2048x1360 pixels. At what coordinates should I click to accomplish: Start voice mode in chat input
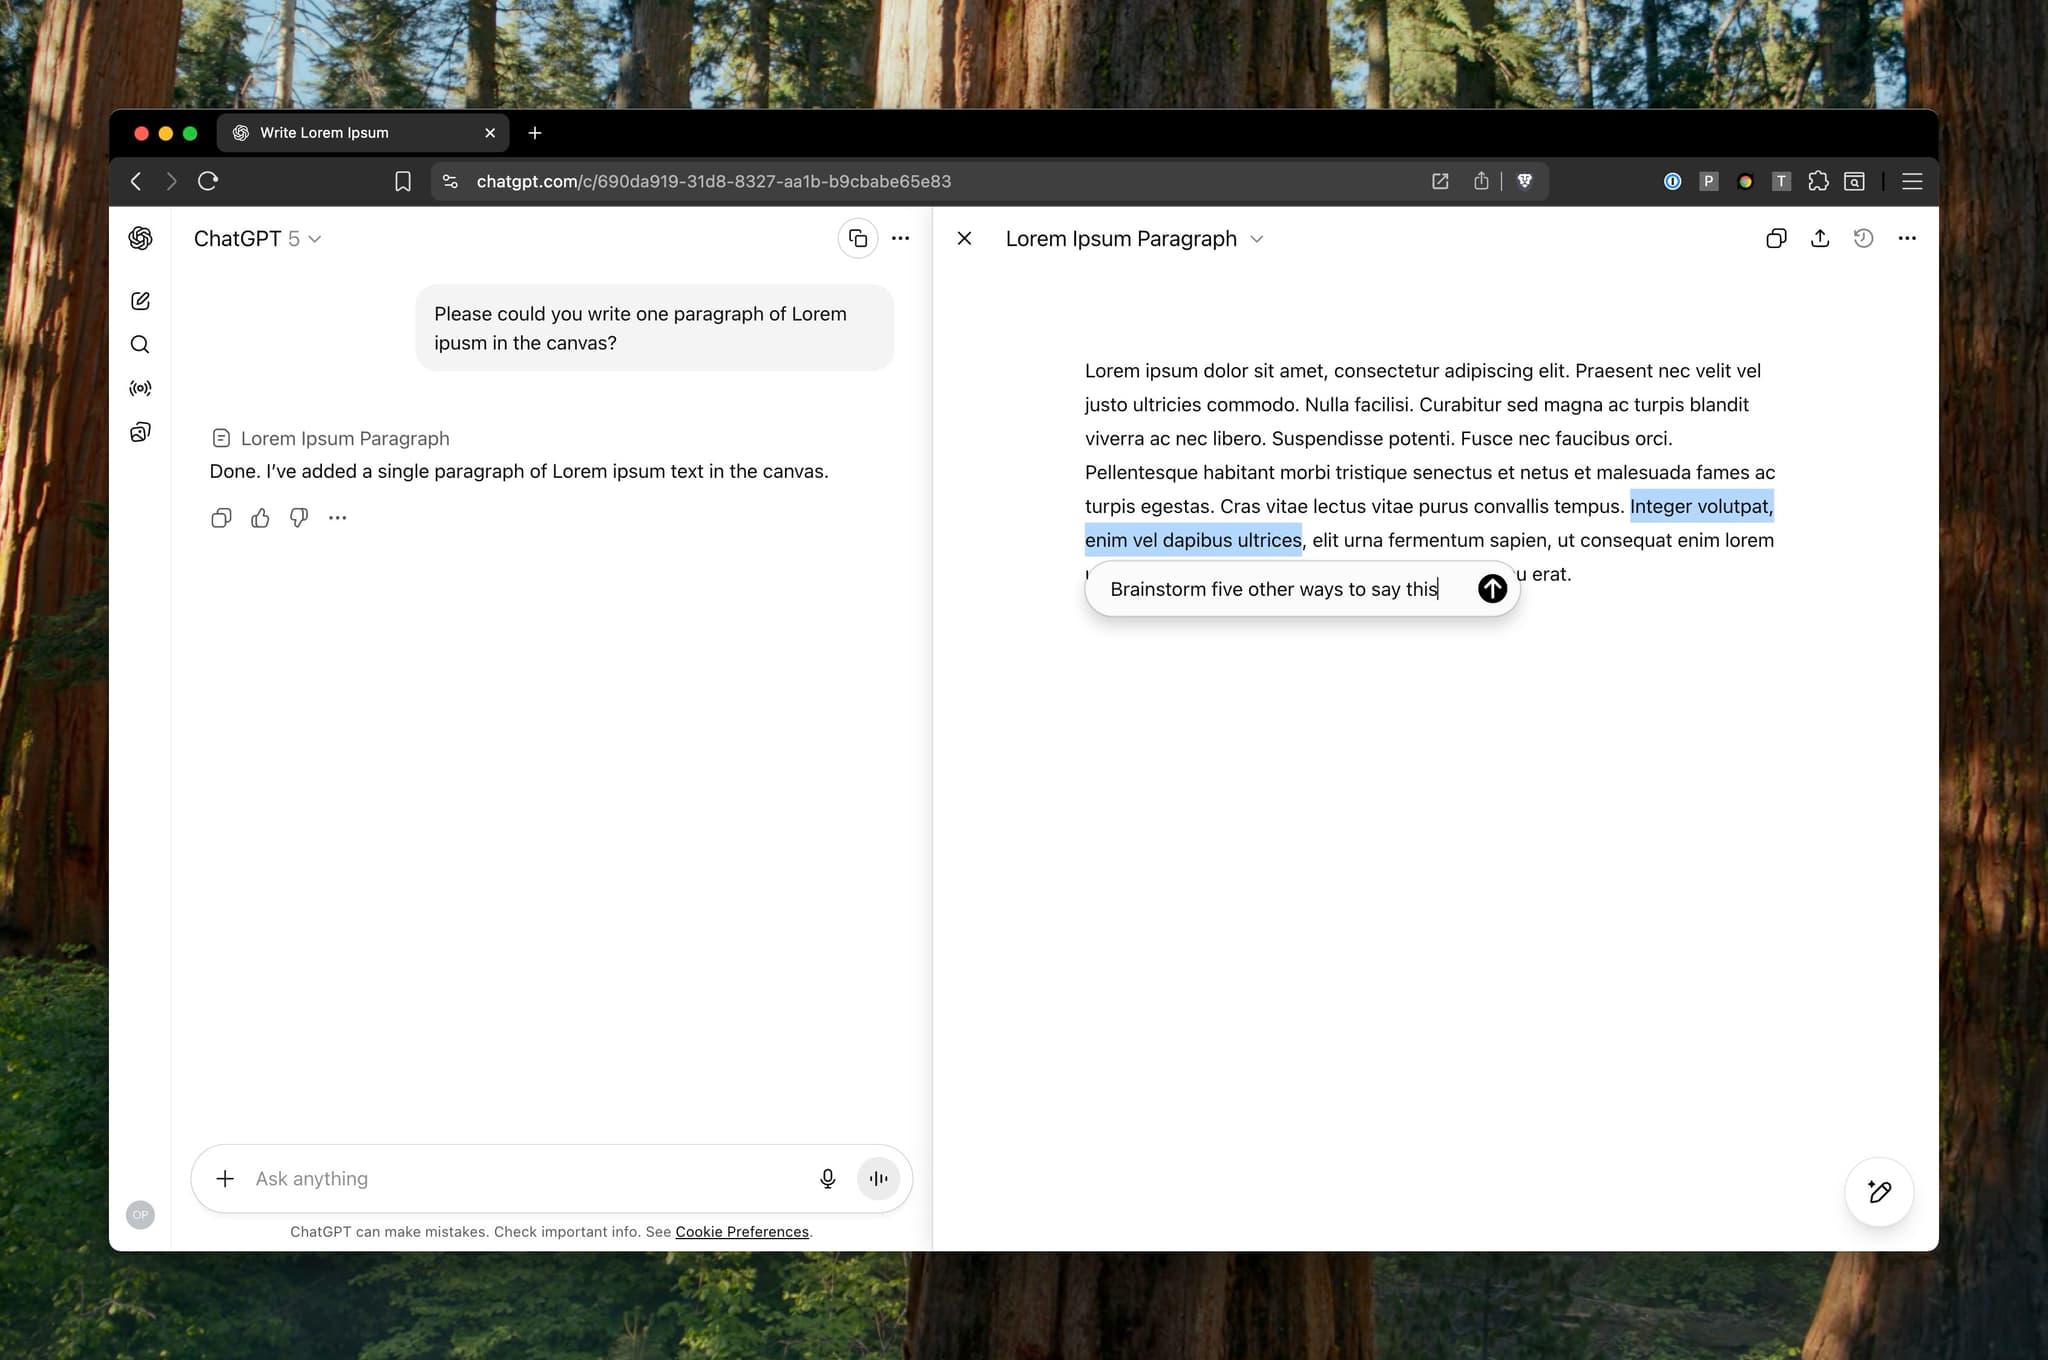coord(878,1179)
